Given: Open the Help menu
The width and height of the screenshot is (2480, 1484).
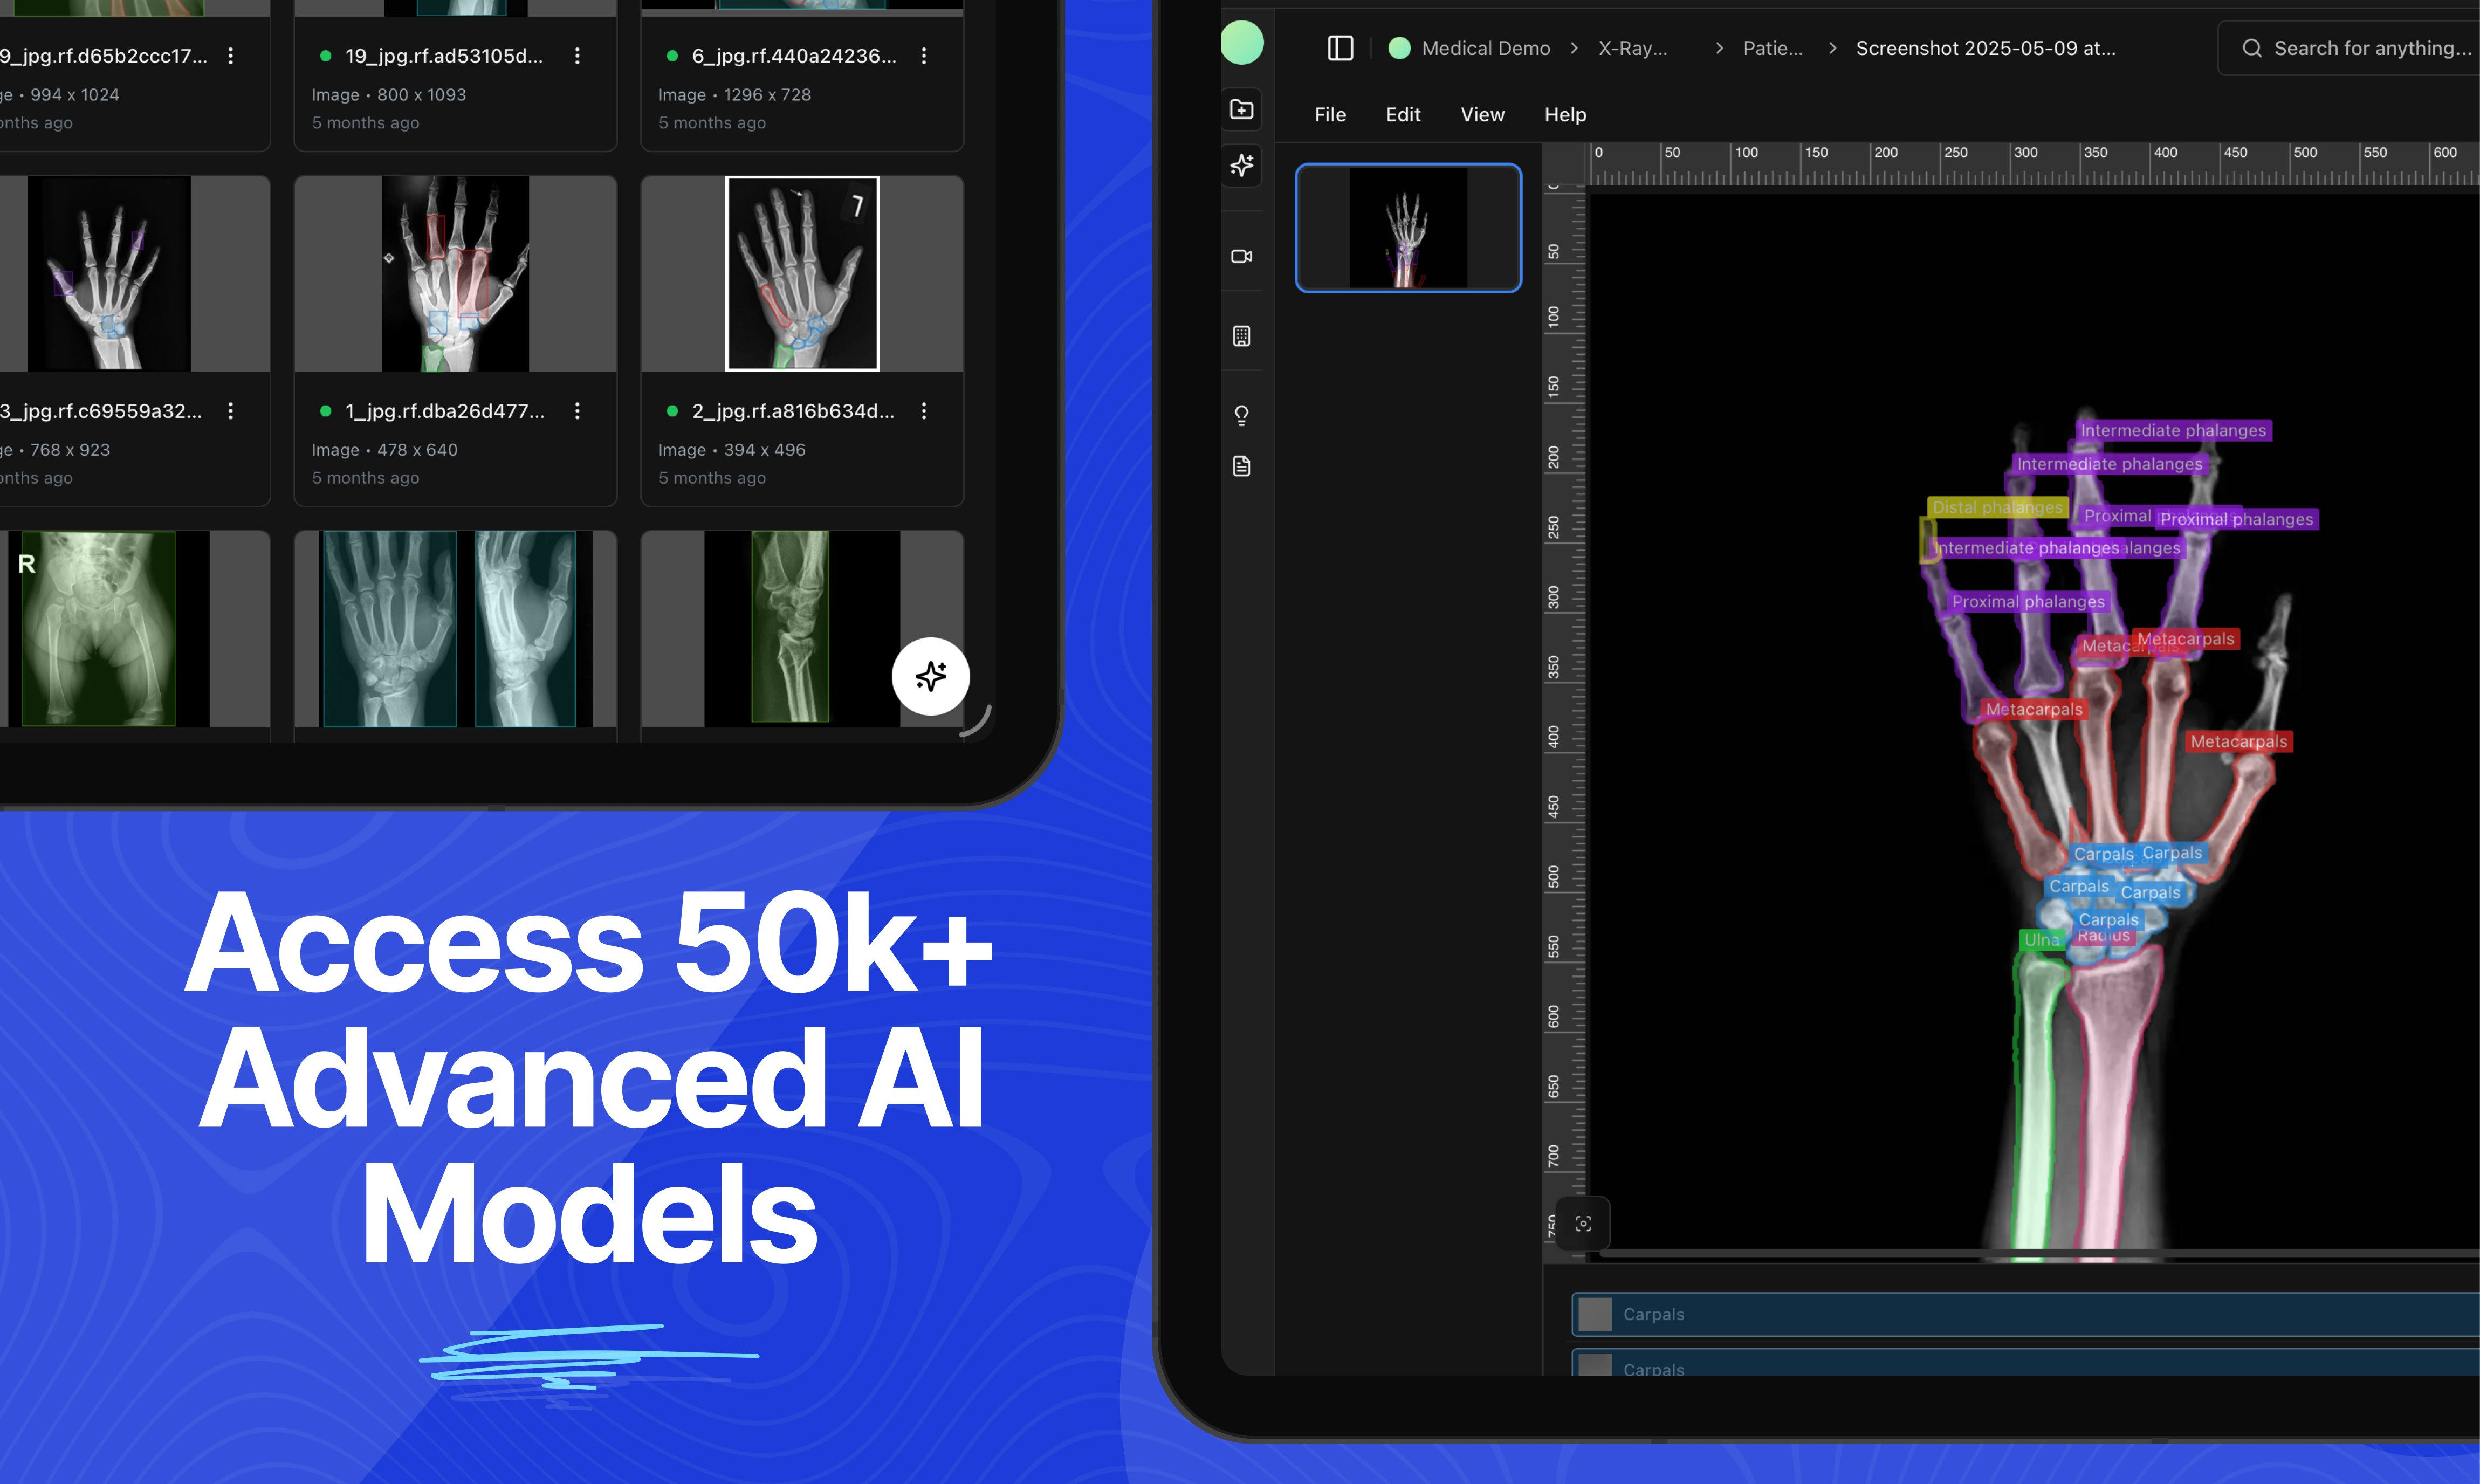Looking at the screenshot, I should tap(1565, 115).
